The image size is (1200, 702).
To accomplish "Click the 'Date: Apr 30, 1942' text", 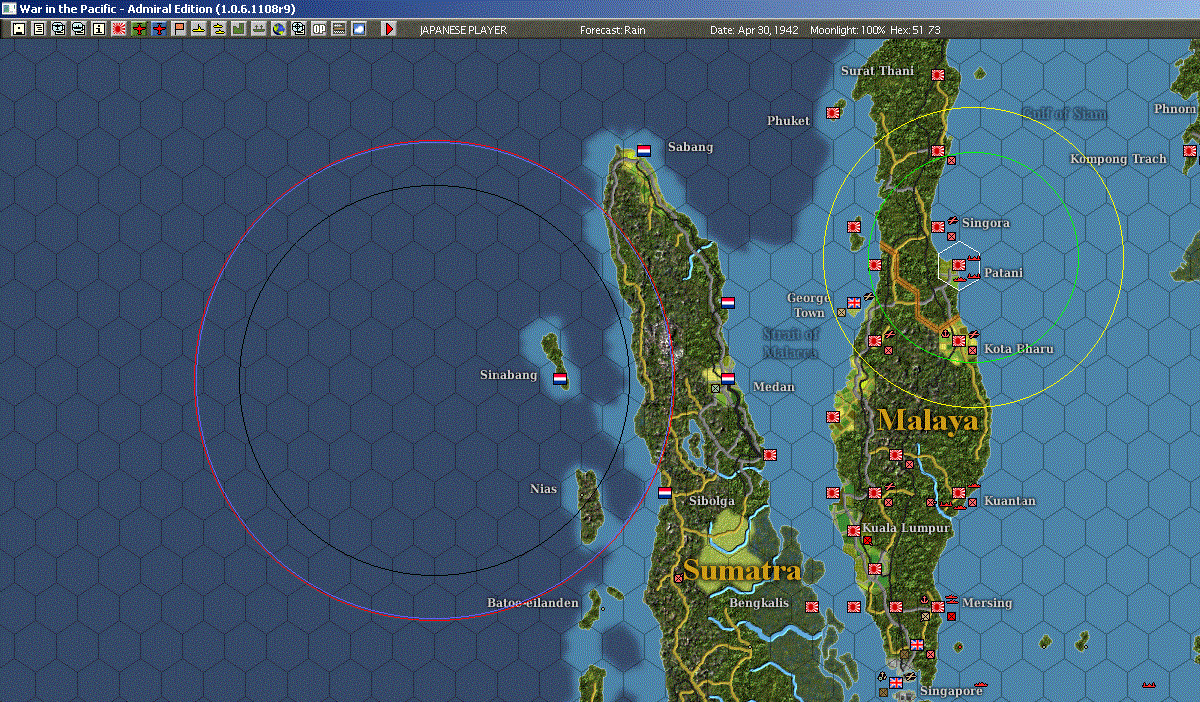I will pos(754,30).
